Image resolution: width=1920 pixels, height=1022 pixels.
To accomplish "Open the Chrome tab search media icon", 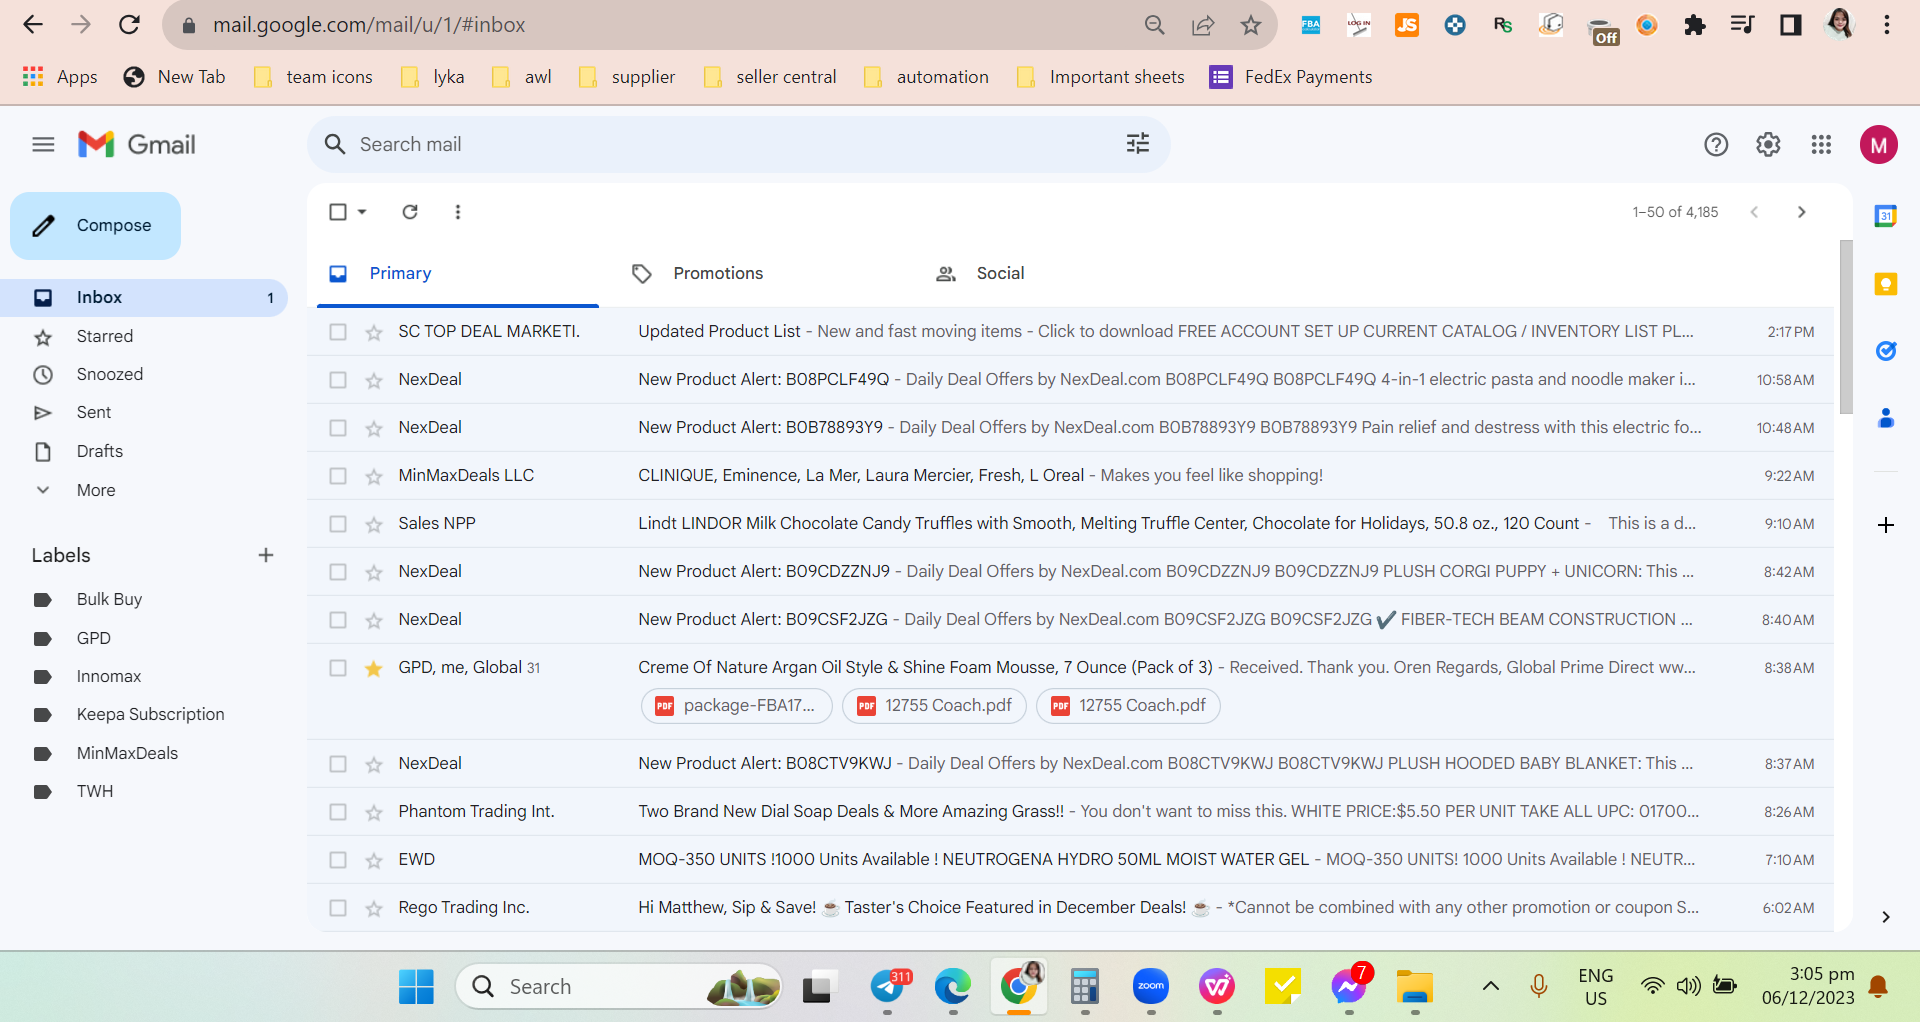I will coord(1742,25).
